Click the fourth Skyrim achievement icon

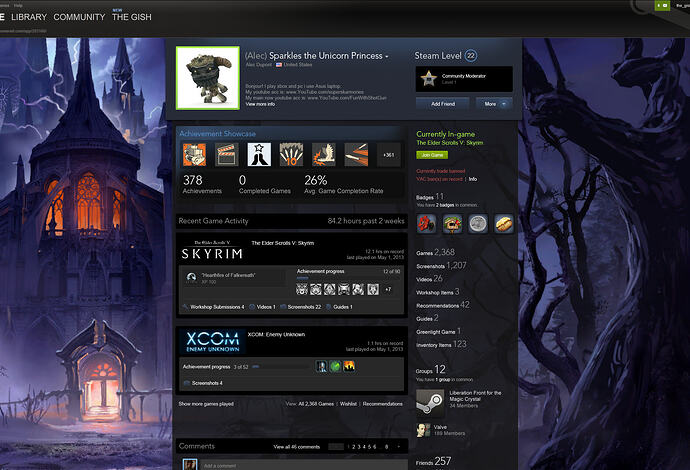[344, 289]
